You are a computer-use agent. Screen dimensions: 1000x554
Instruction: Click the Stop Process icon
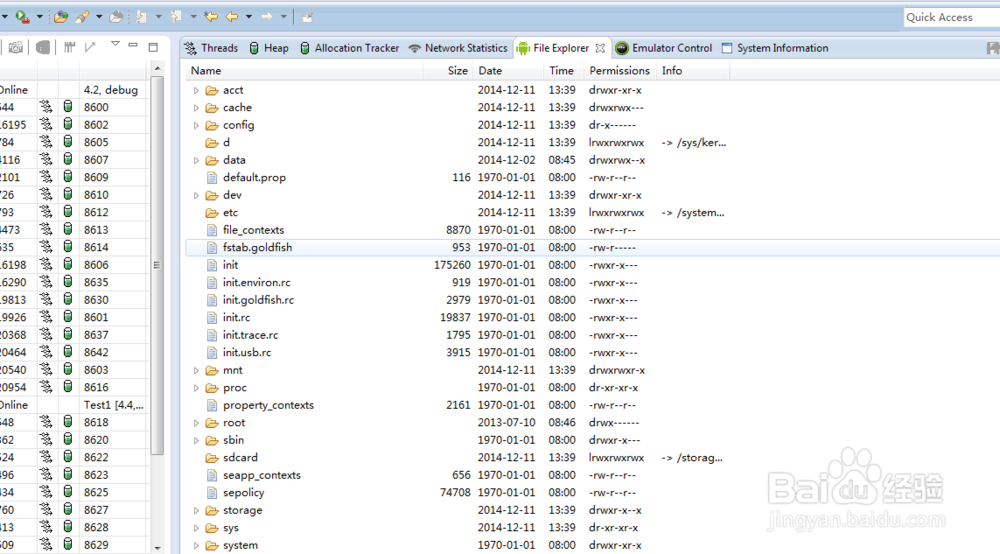43,48
